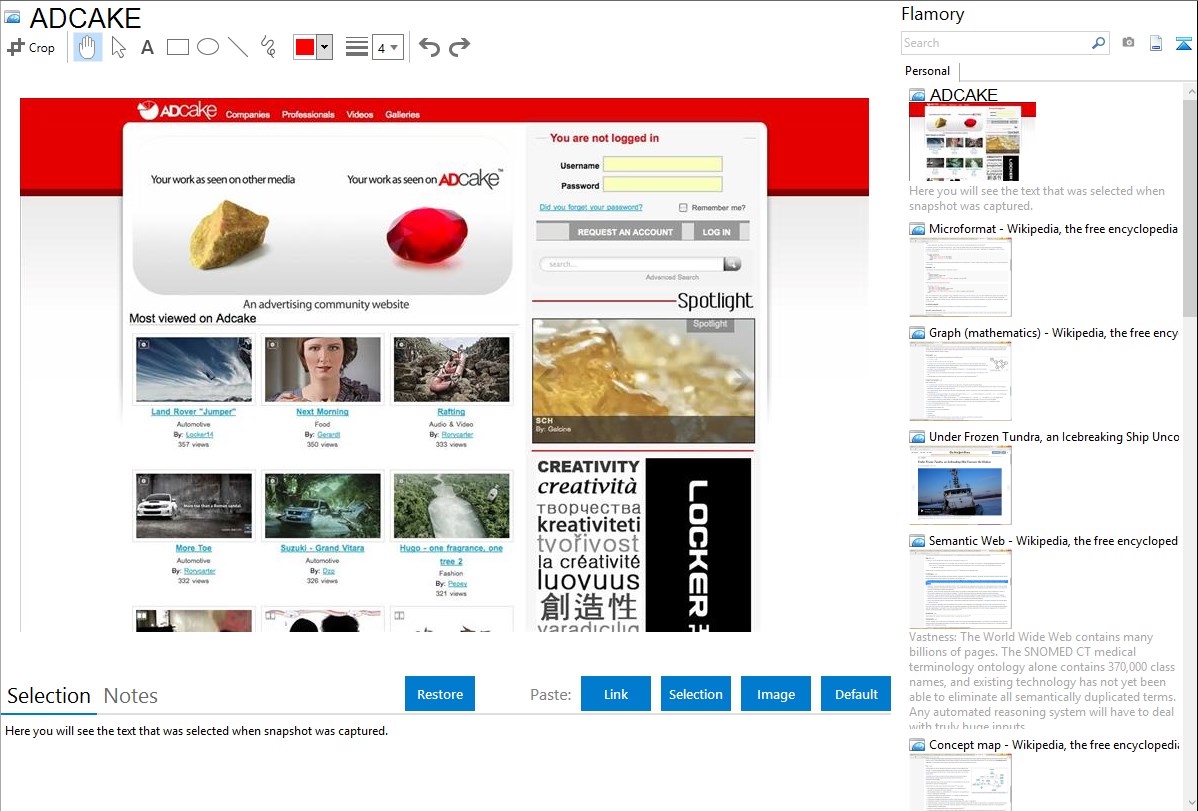Image resolution: width=1198 pixels, height=811 pixels.
Task: Select the freehand scribble tool
Action: click(x=268, y=47)
